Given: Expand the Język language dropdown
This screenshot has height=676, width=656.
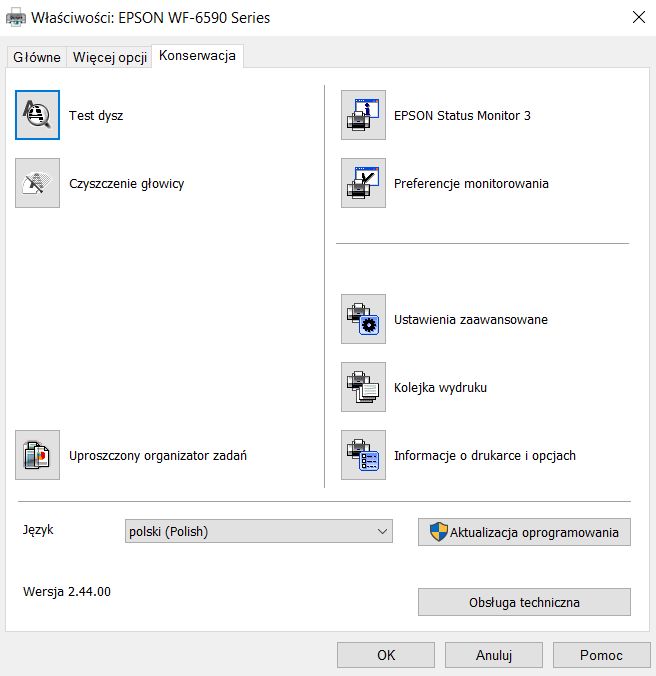Looking at the screenshot, I should (259, 531).
